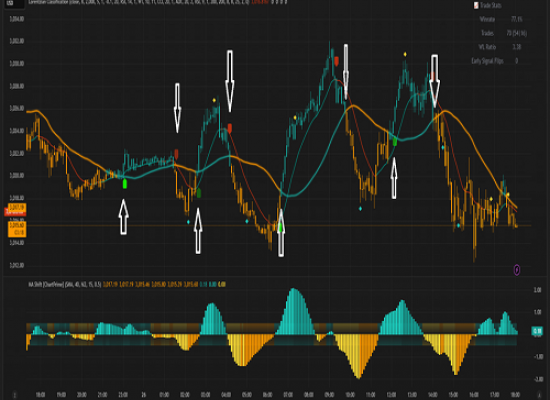The height and width of the screenshot is (400, 550).
Task: Click the orange current price label on axis
Action: [x=17, y=228]
